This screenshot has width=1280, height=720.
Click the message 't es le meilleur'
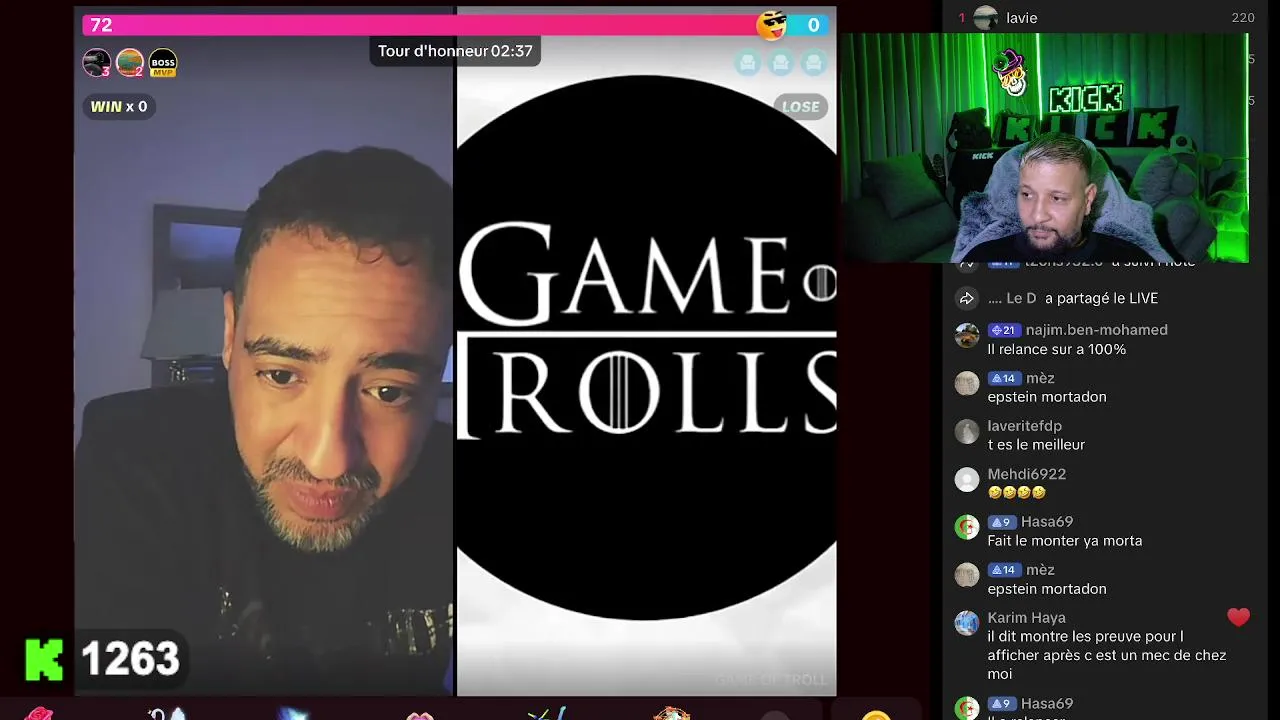[1036, 445]
